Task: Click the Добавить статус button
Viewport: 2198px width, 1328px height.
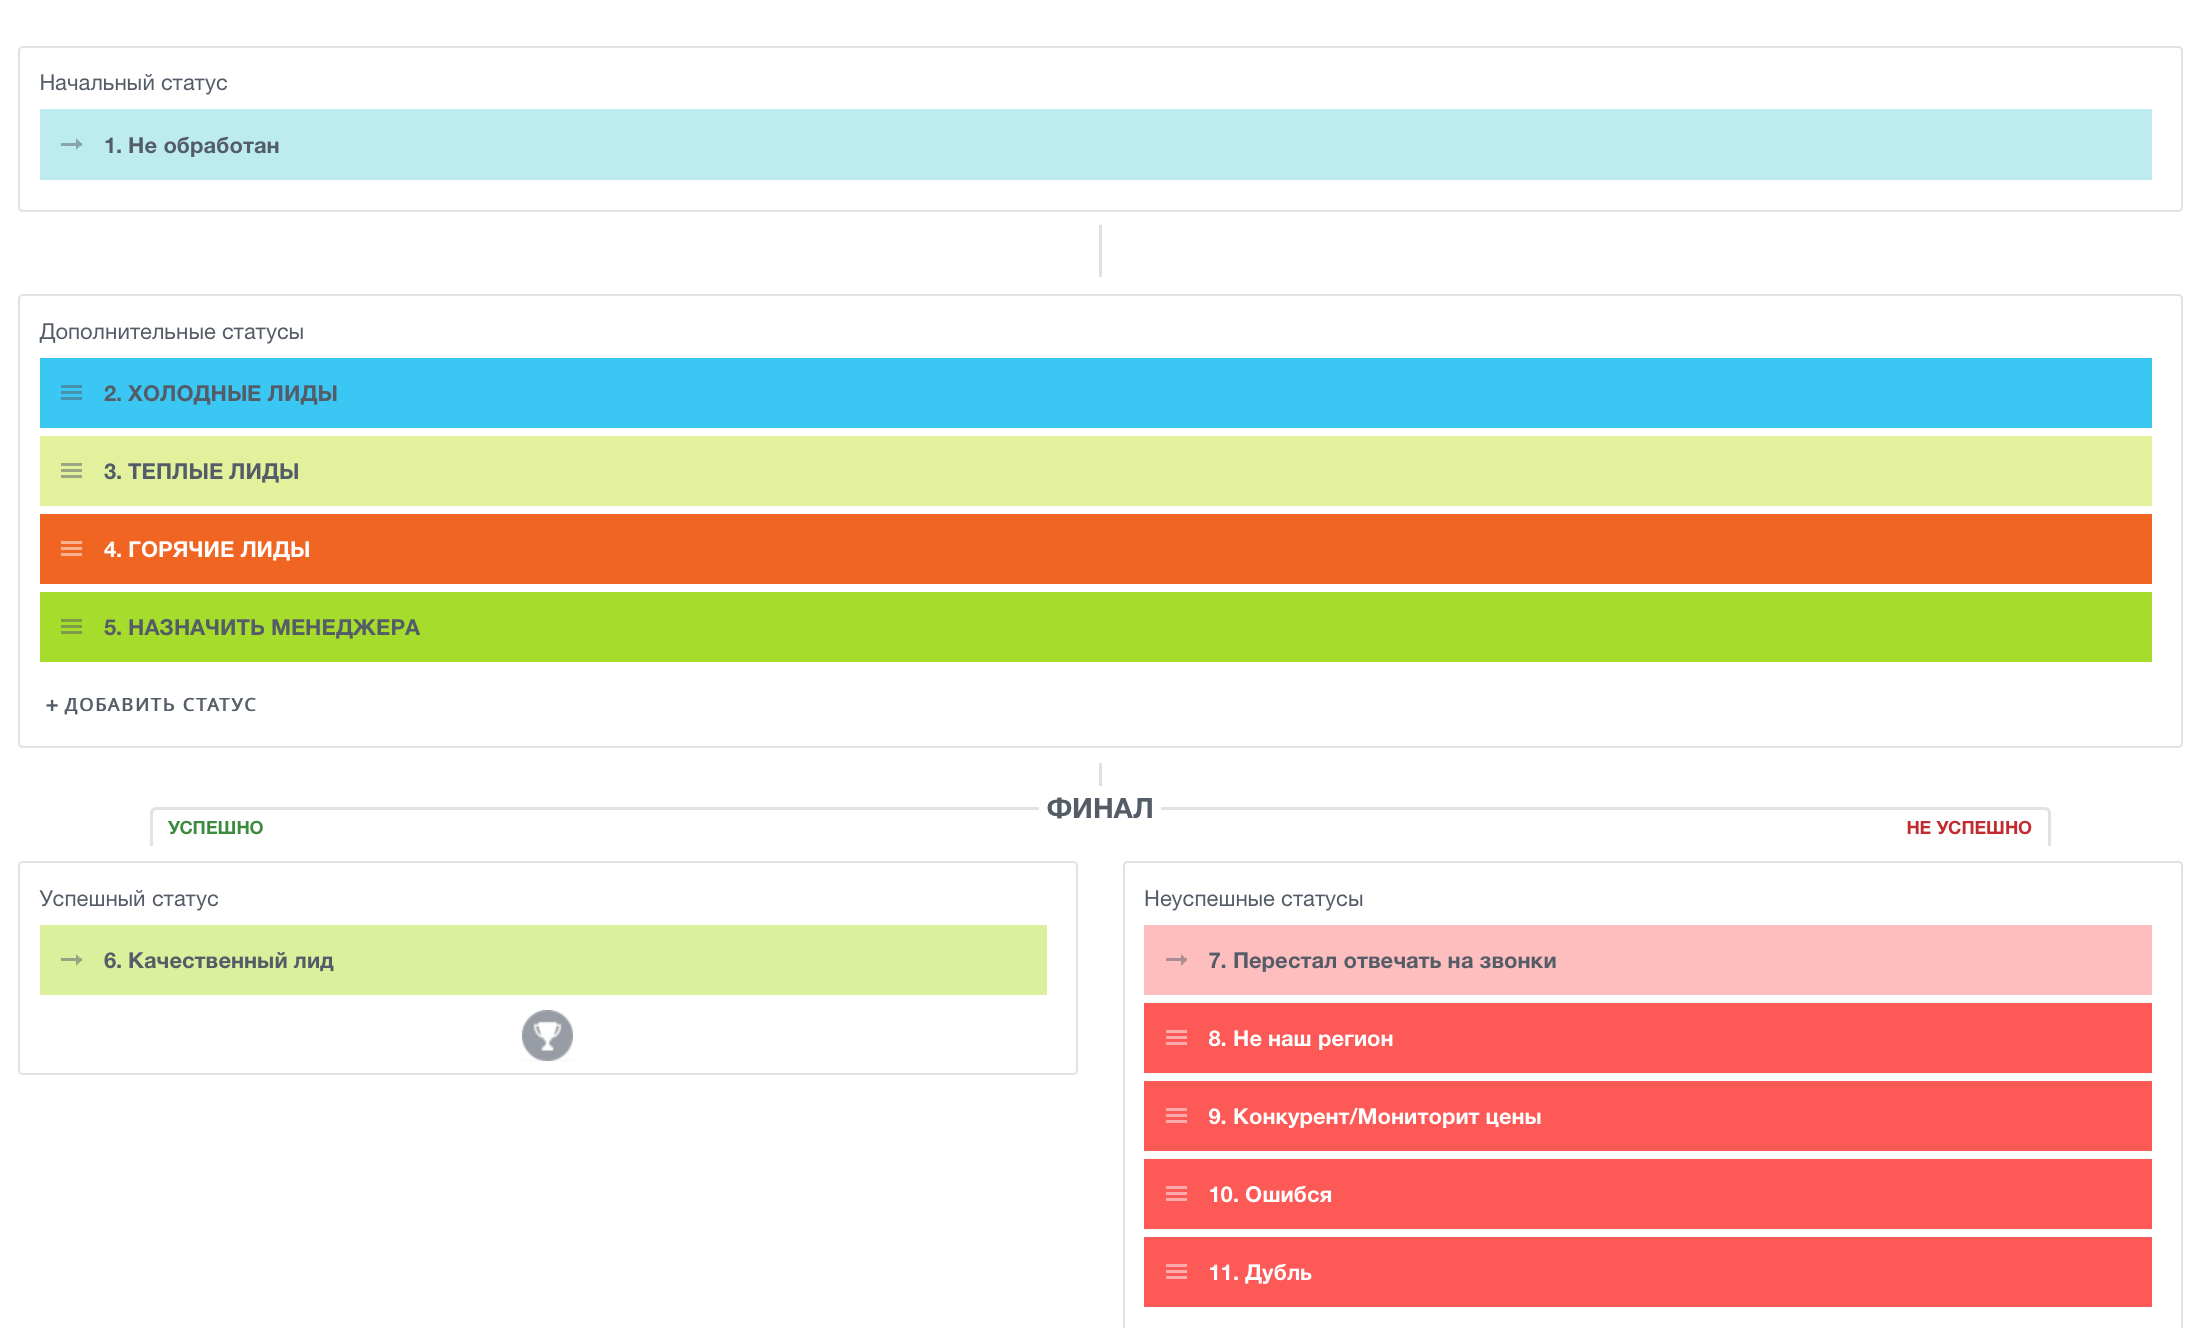Action: click(x=151, y=705)
